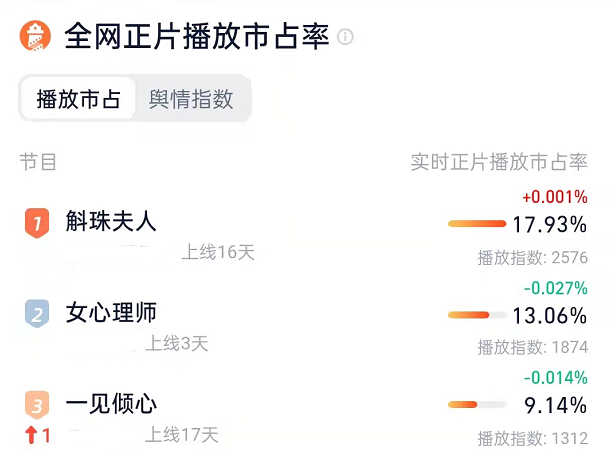Click the 实时正片播放市占率 column header
The width and height of the screenshot is (612, 451).
(x=499, y=162)
